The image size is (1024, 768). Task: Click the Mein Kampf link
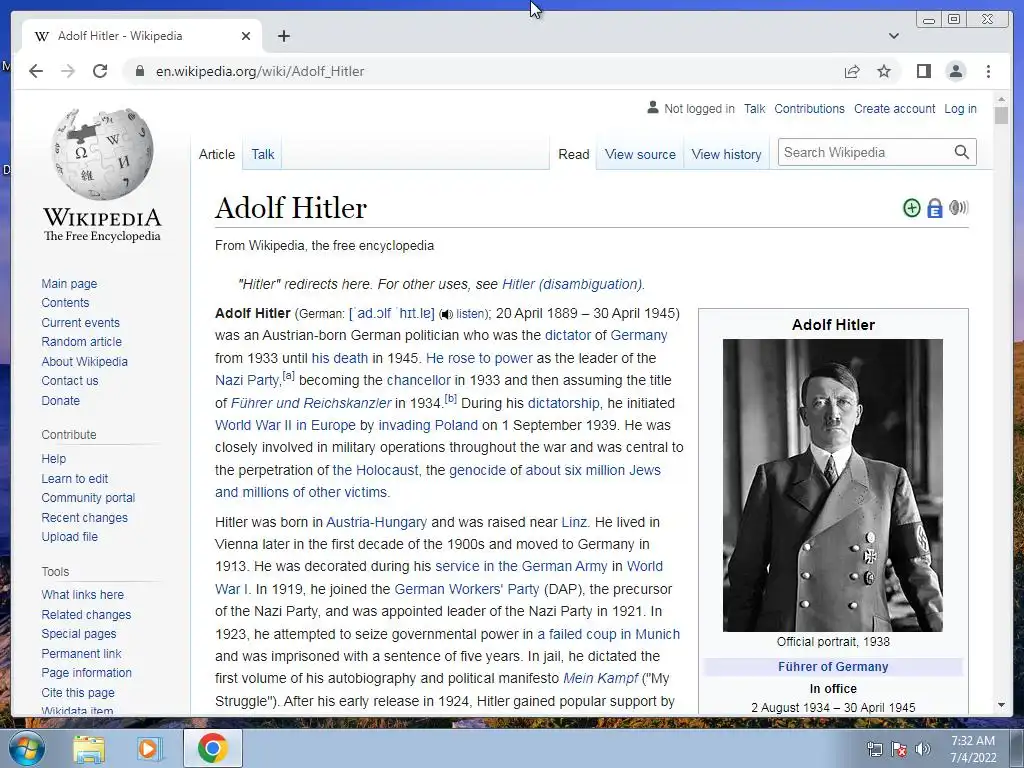click(x=600, y=679)
